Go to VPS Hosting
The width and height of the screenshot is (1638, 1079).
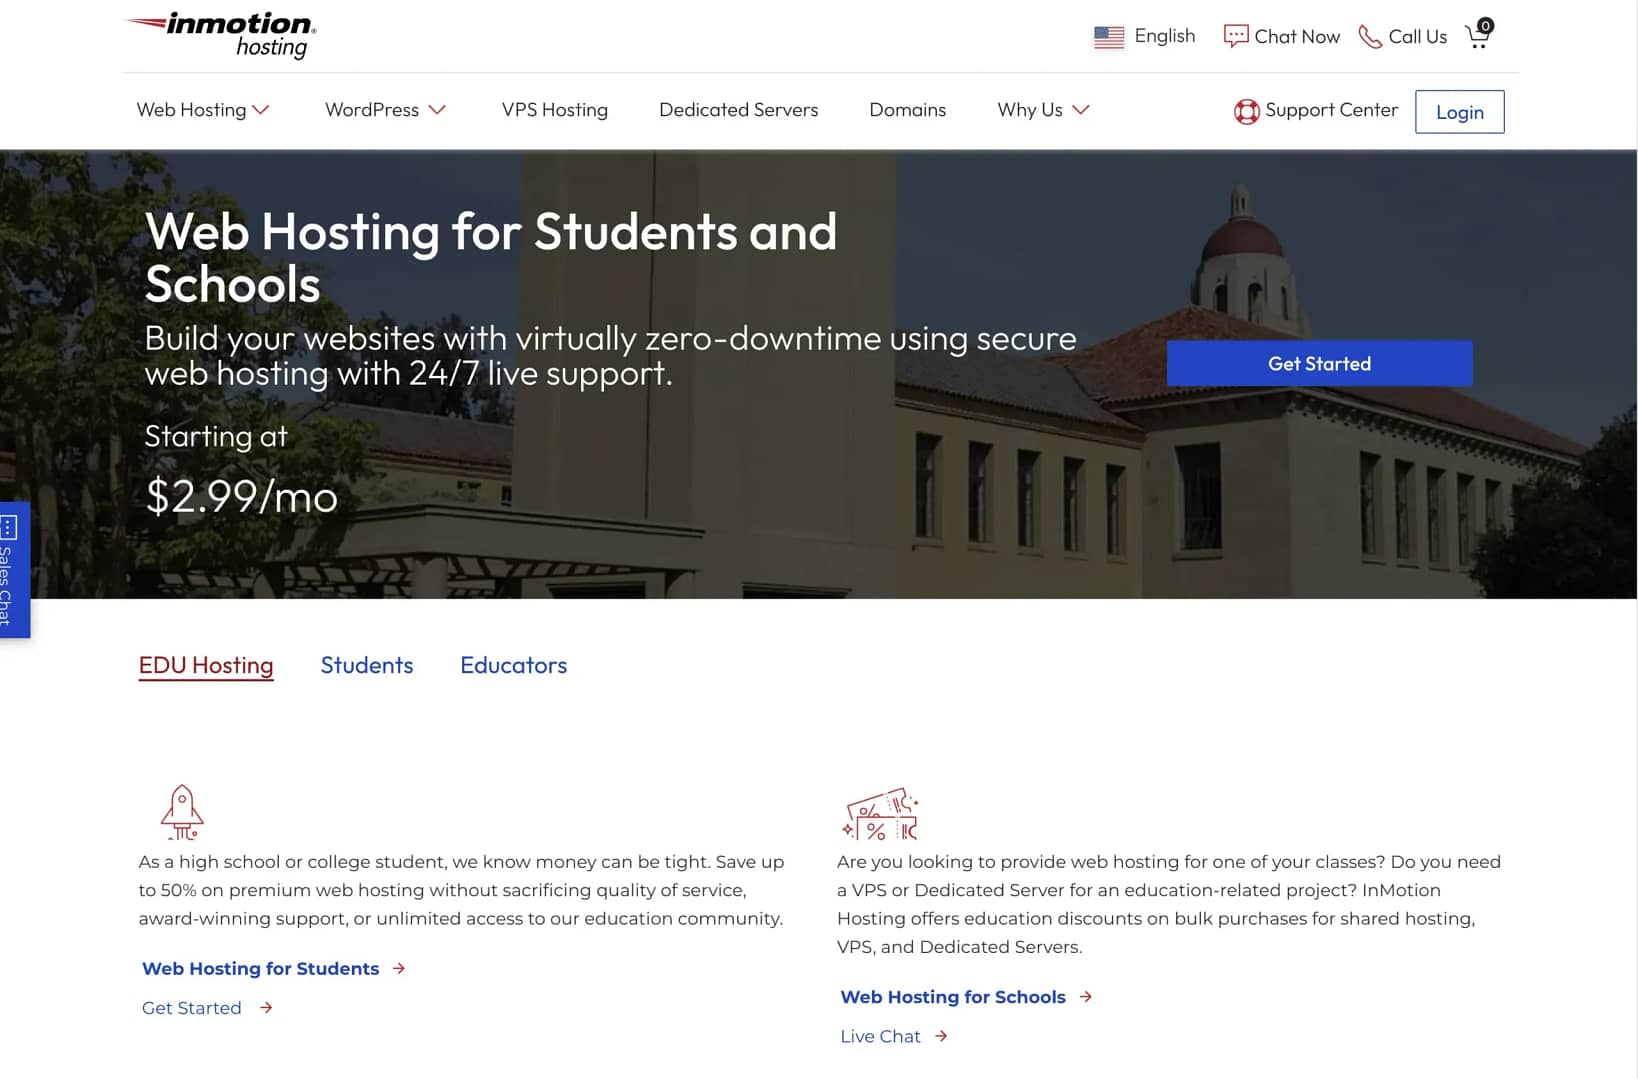pyautogui.click(x=555, y=110)
